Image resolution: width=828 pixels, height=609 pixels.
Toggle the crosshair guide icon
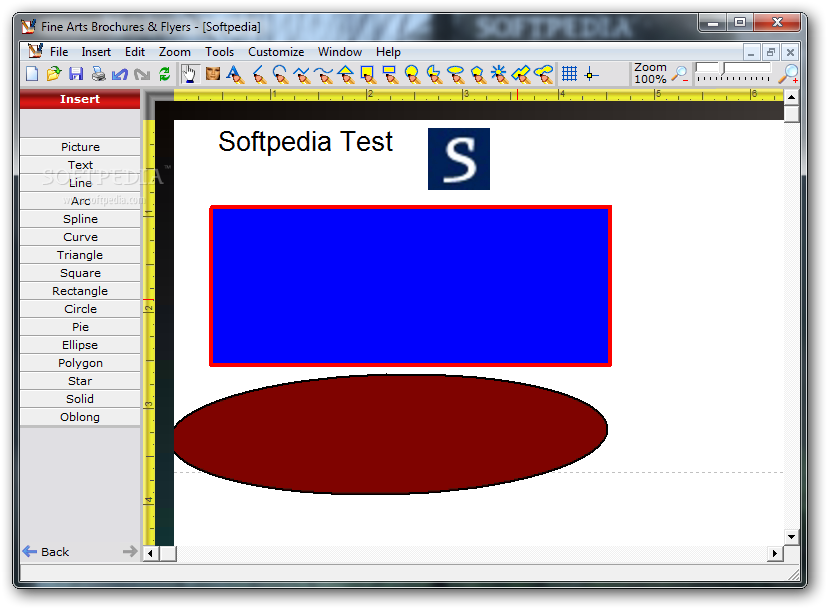tap(591, 74)
